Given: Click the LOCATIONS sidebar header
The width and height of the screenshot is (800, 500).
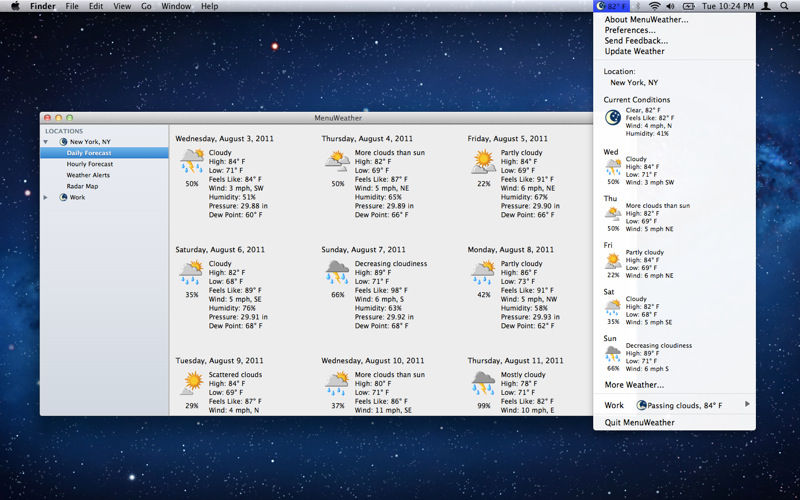Looking at the screenshot, I should (x=64, y=131).
